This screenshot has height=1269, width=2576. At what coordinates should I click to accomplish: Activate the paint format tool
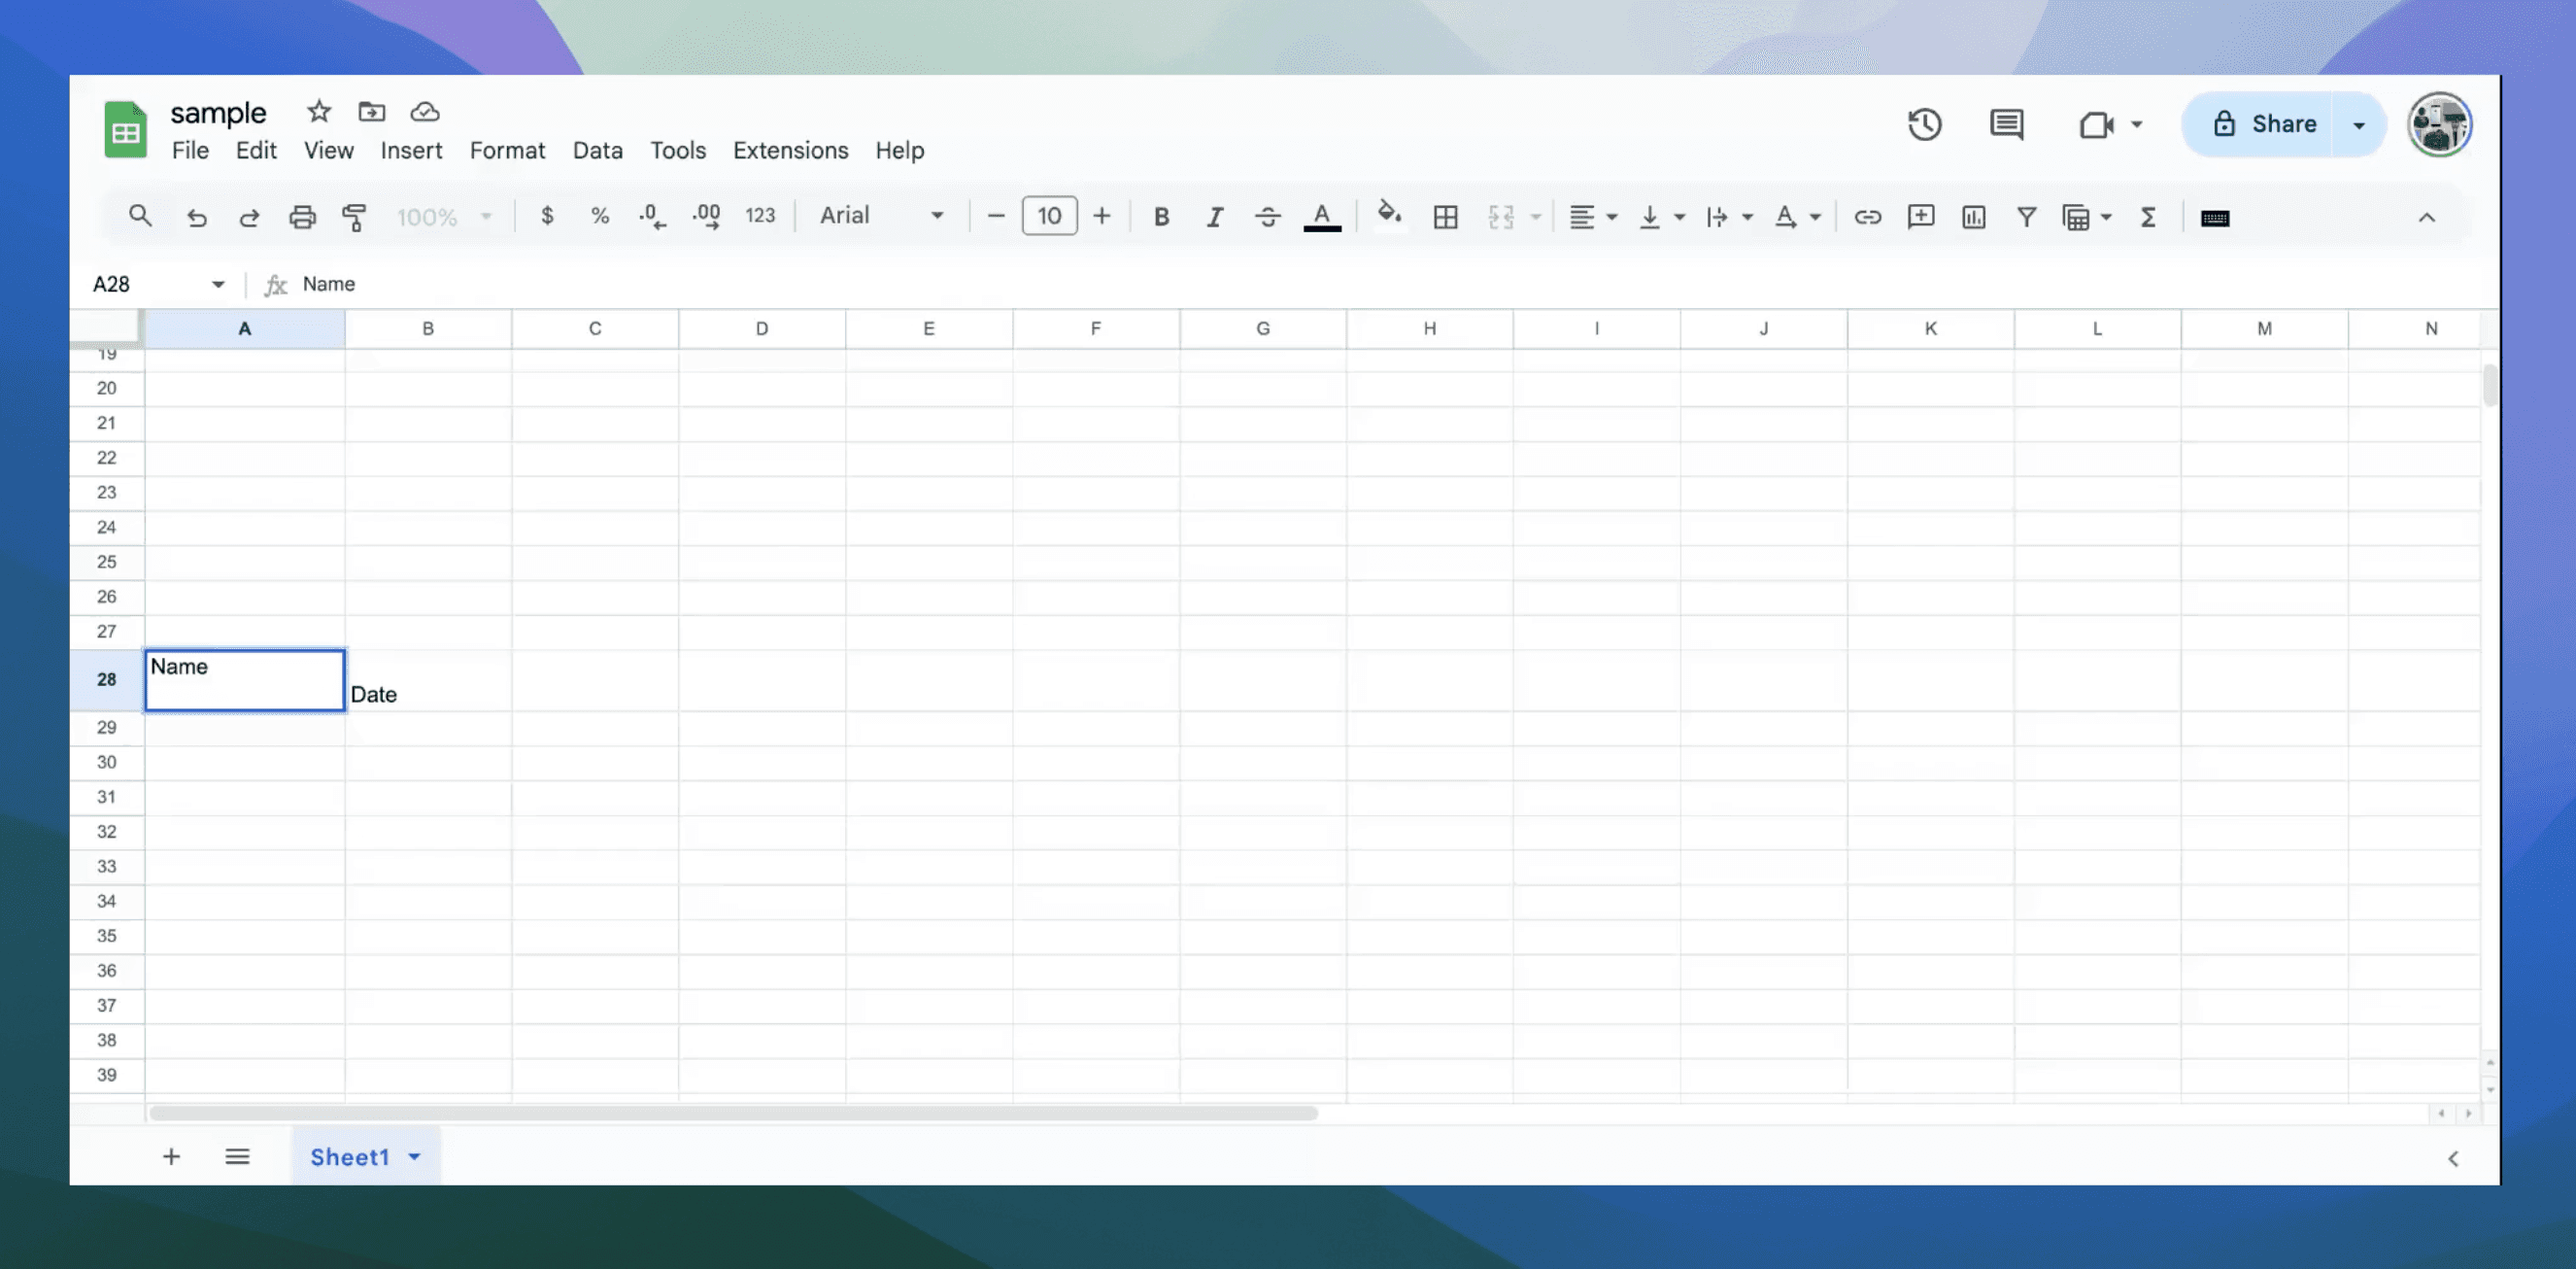click(354, 217)
